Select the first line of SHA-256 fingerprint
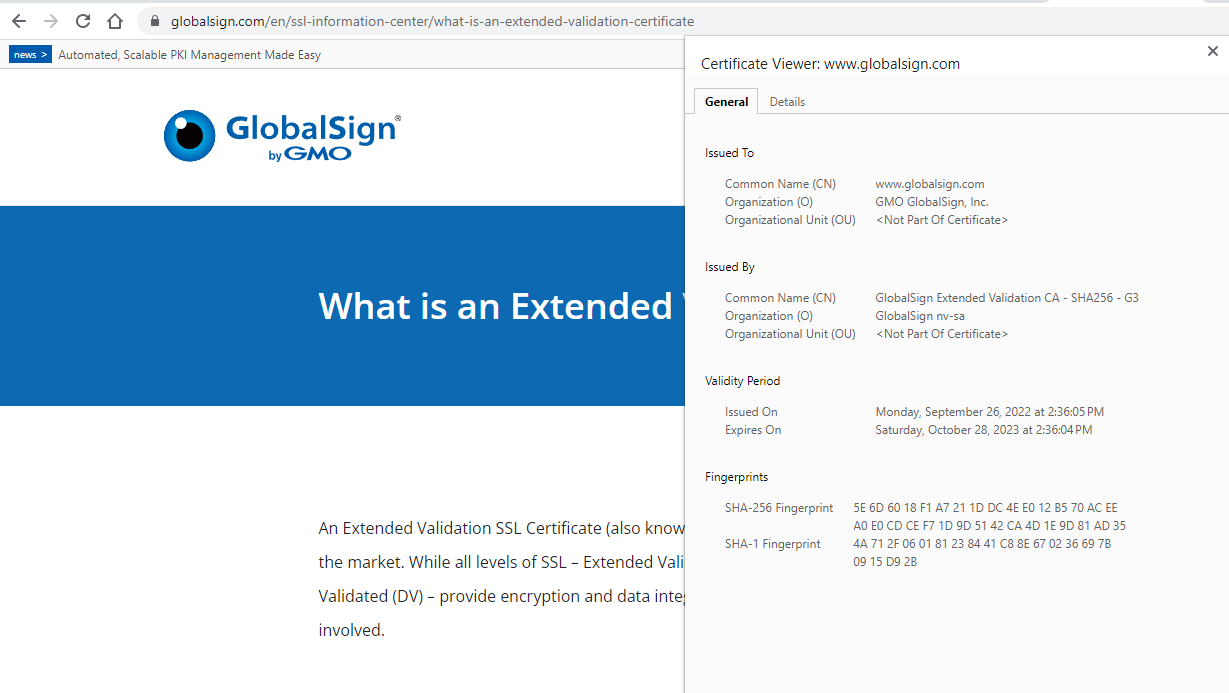 point(985,508)
